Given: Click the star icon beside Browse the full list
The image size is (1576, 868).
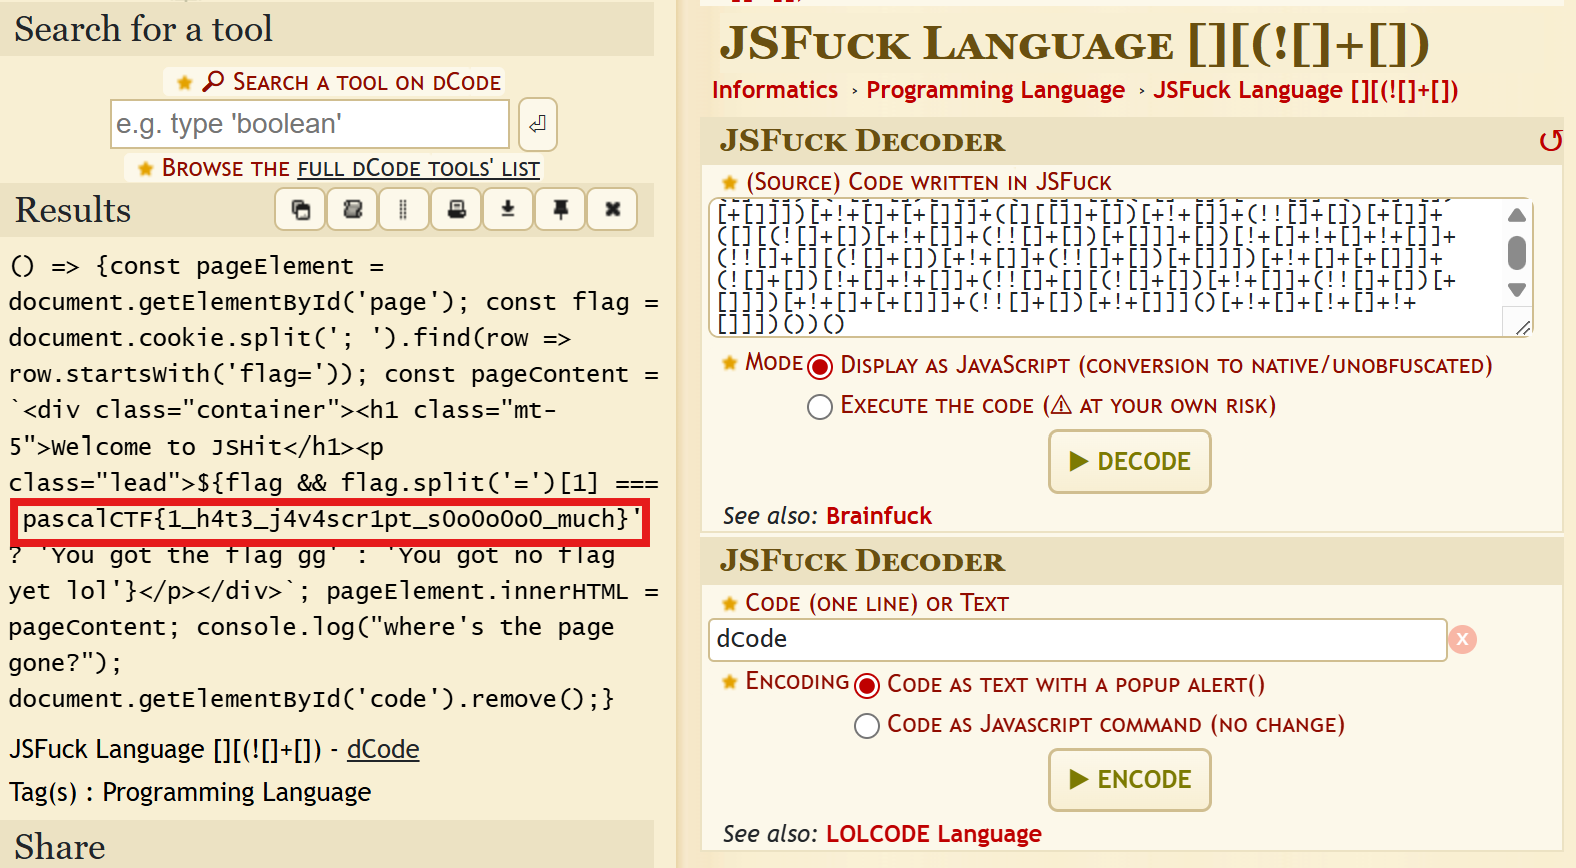Looking at the screenshot, I should pos(145,168).
